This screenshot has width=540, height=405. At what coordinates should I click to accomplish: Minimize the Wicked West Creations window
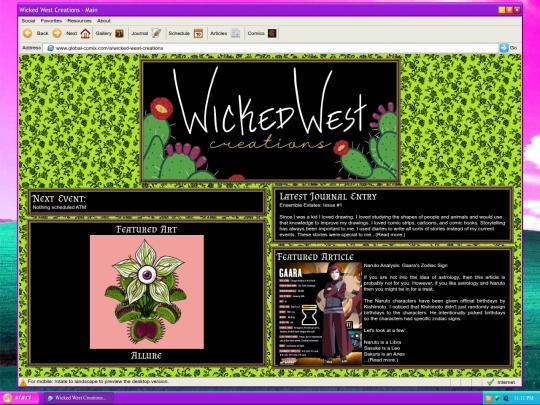point(502,10)
